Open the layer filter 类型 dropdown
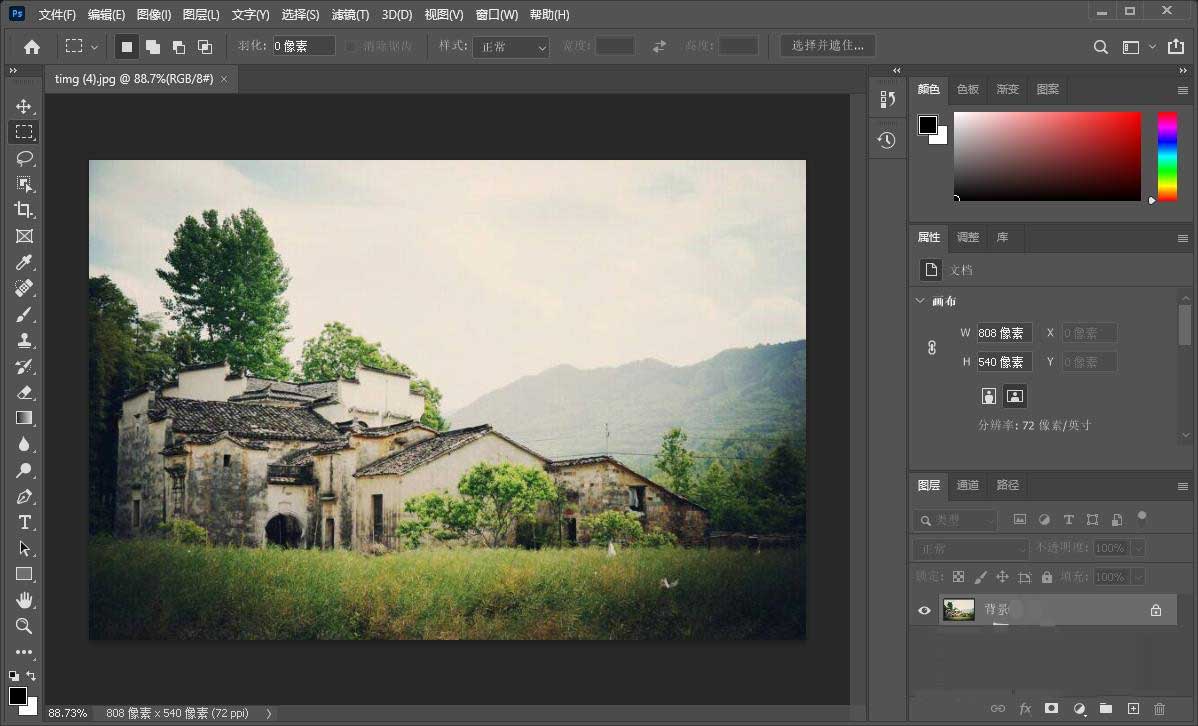1198x726 pixels. pyautogui.click(x=955, y=520)
